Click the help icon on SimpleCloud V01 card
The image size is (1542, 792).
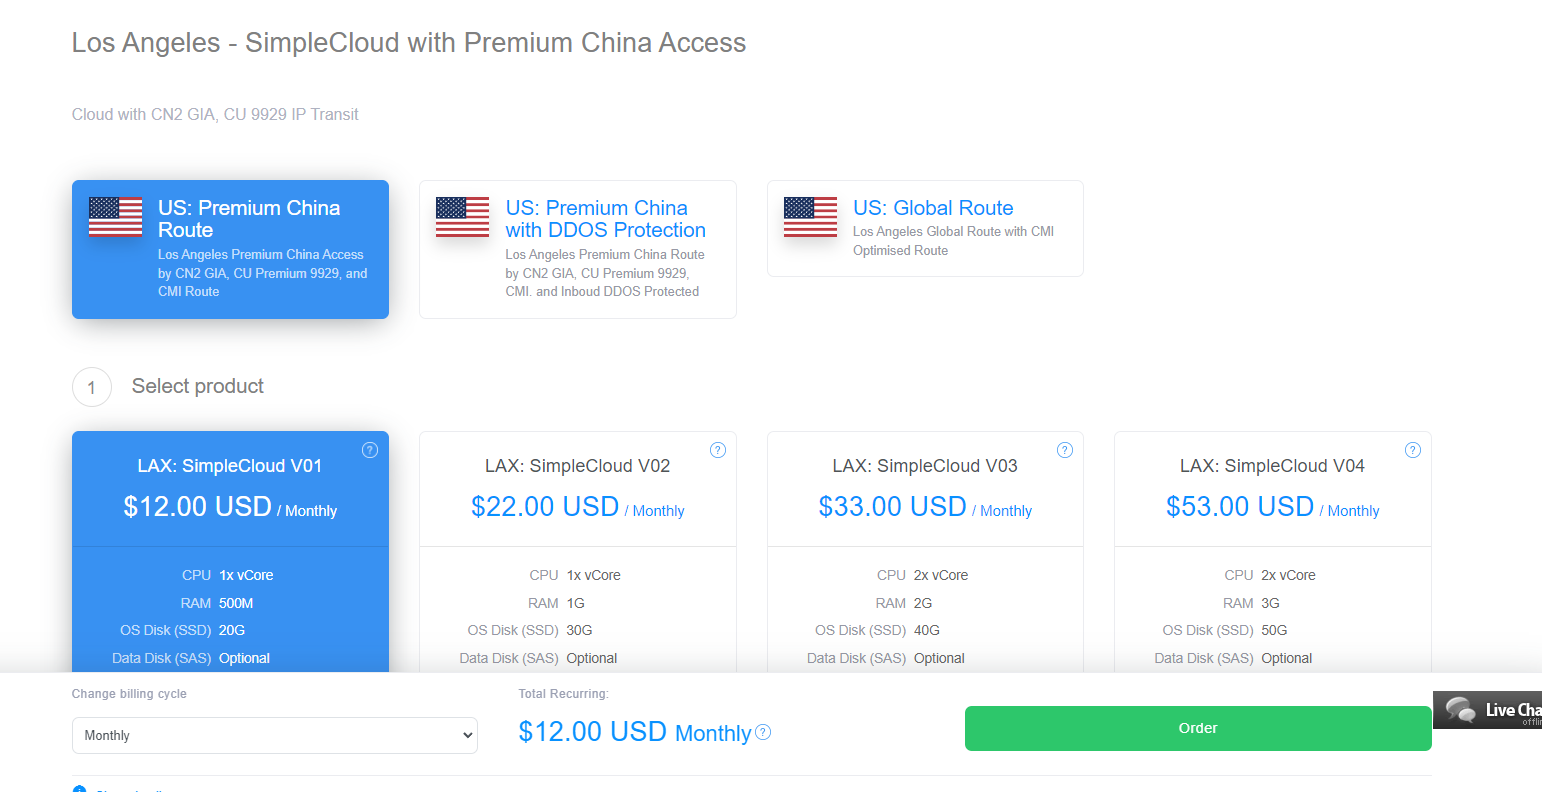click(370, 450)
